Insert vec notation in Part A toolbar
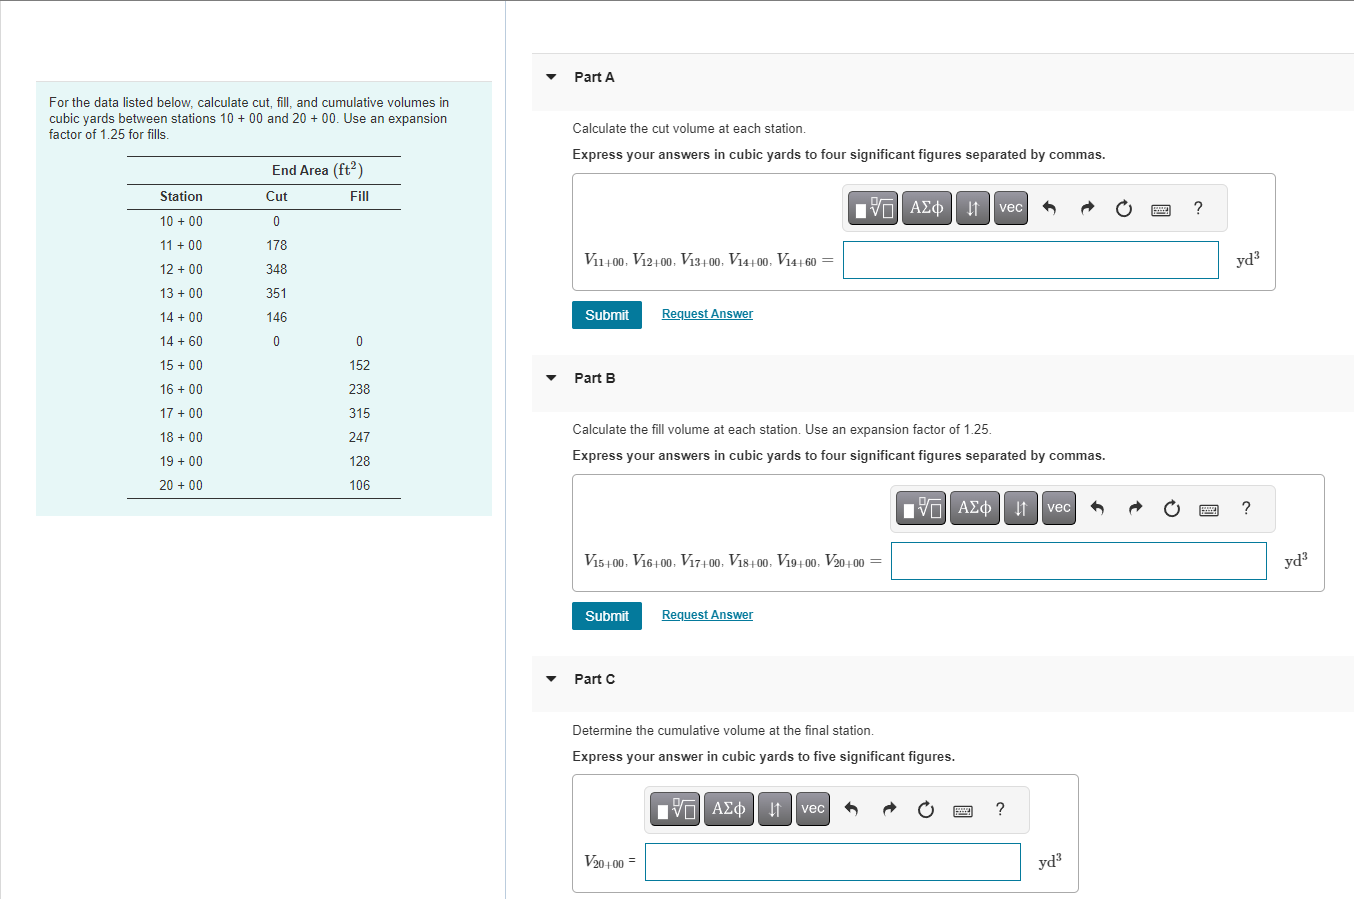Viewport: 1354px width, 899px height. 1011,208
